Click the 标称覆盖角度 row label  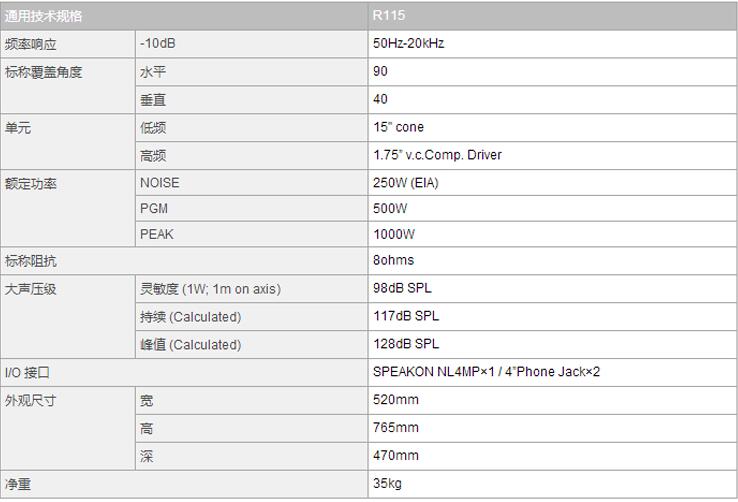(44, 72)
